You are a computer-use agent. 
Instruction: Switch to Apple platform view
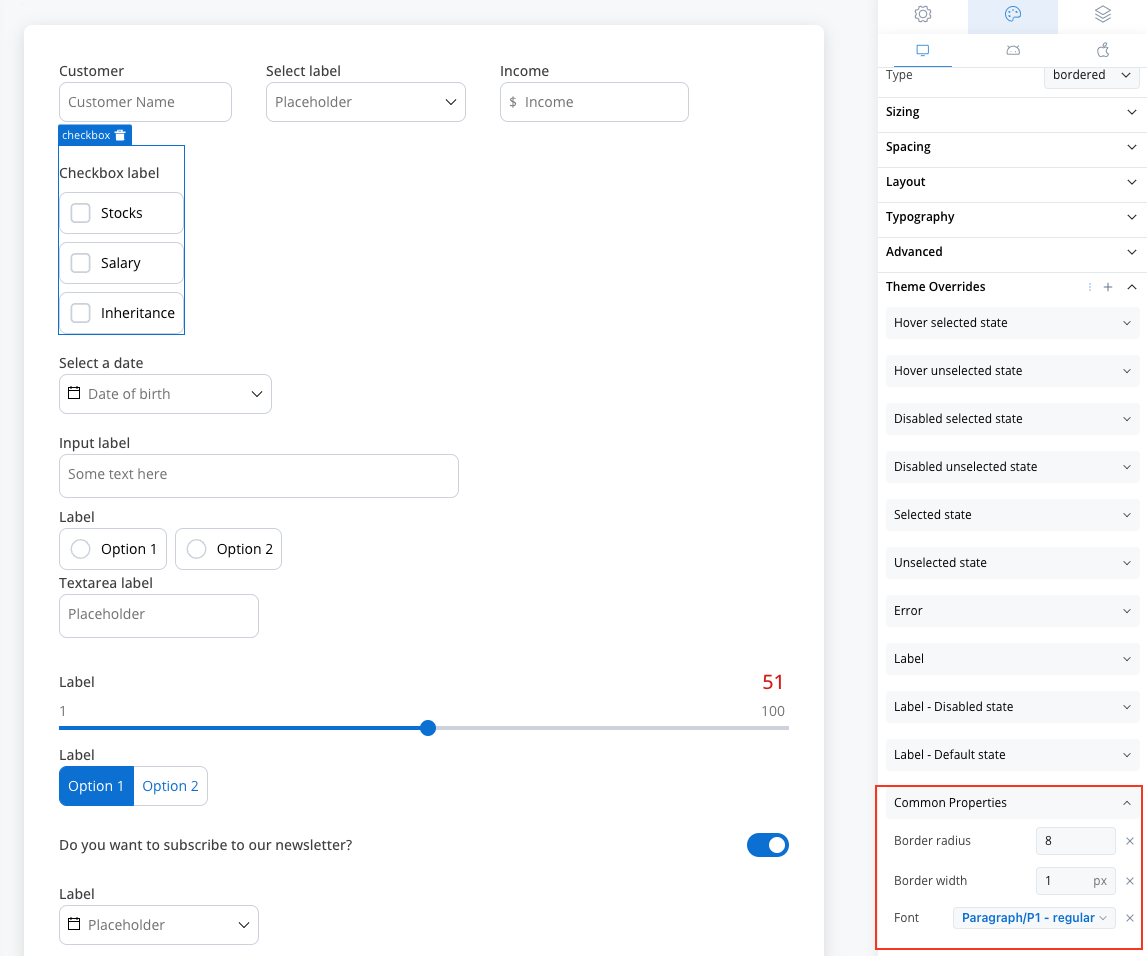point(1102,50)
